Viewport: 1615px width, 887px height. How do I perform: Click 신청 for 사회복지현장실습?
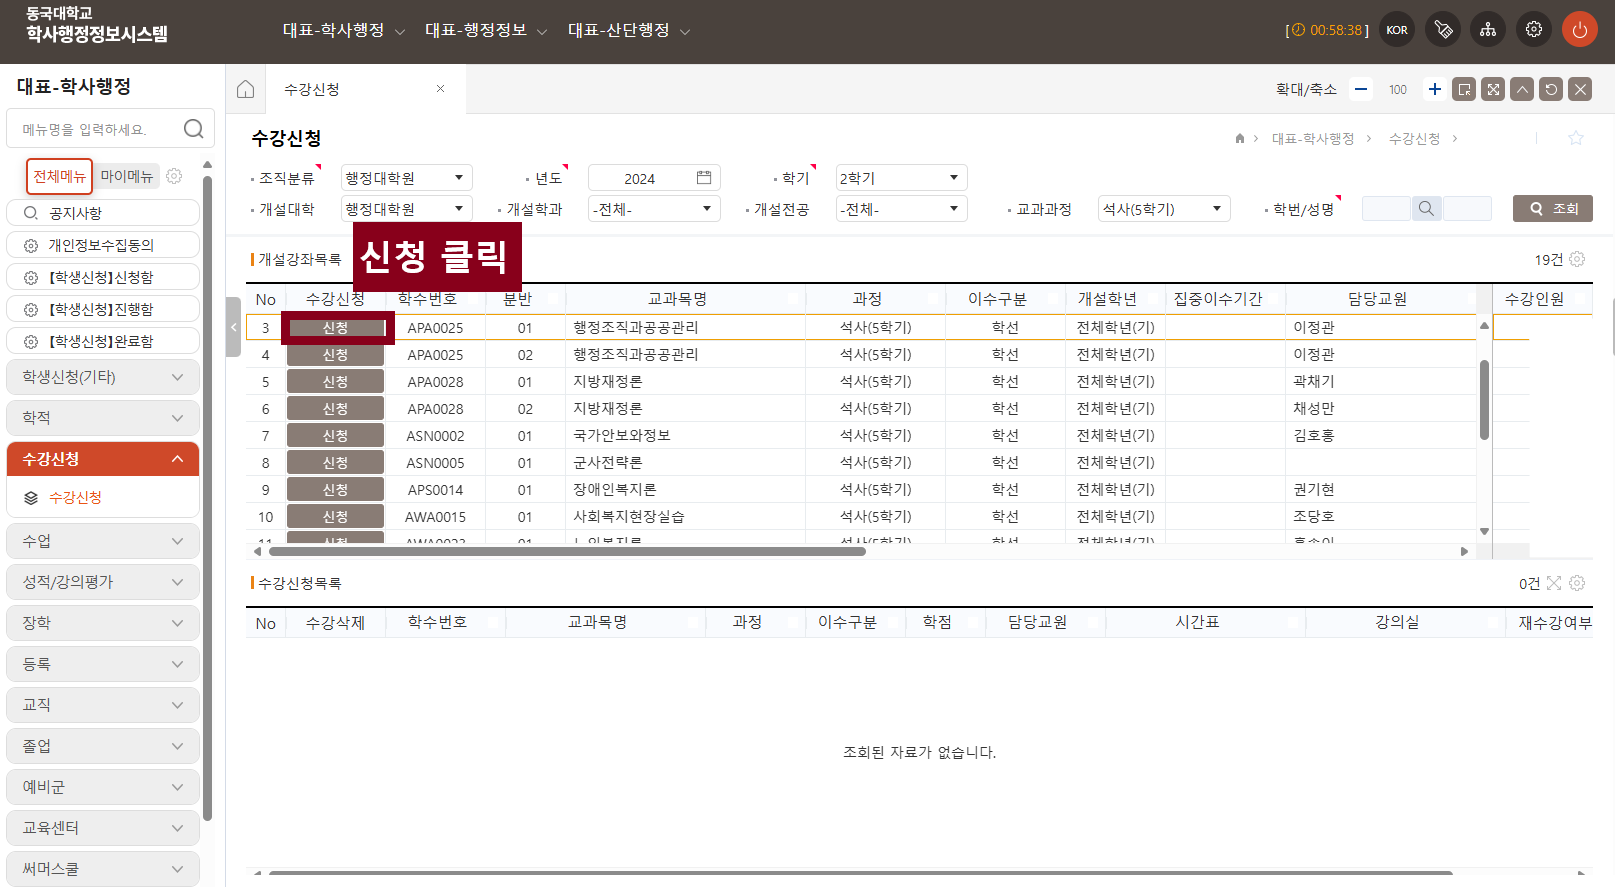(x=336, y=517)
